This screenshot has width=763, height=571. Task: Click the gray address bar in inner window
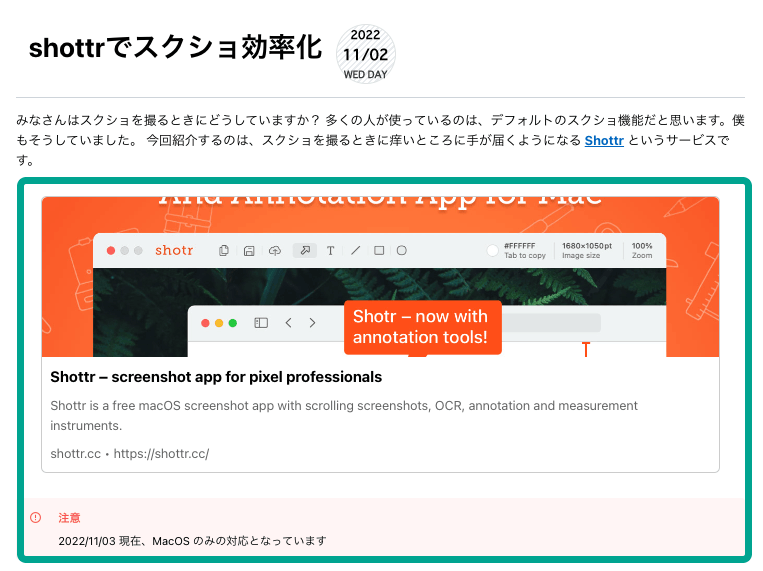(x=551, y=323)
